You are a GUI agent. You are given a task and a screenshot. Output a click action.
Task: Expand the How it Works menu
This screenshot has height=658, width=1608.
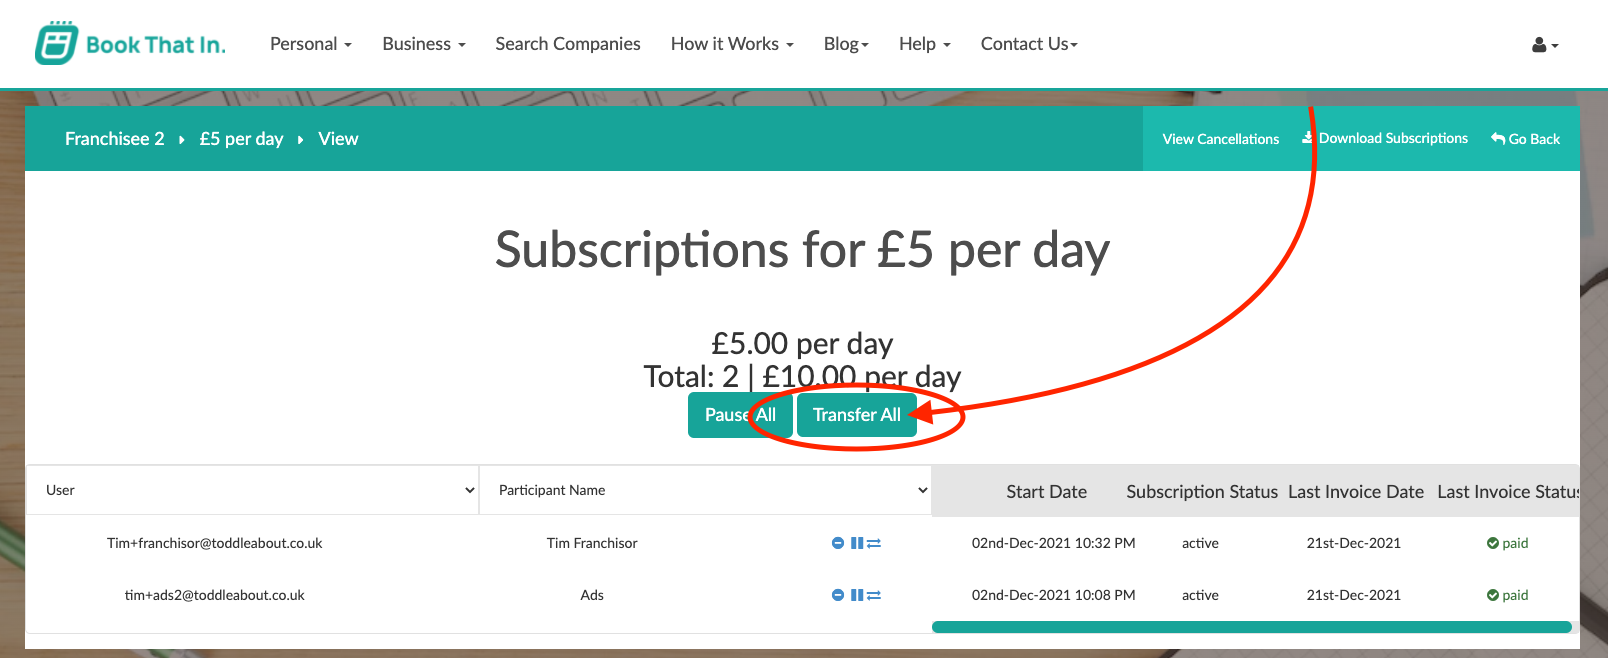pyautogui.click(x=732, y=44)
